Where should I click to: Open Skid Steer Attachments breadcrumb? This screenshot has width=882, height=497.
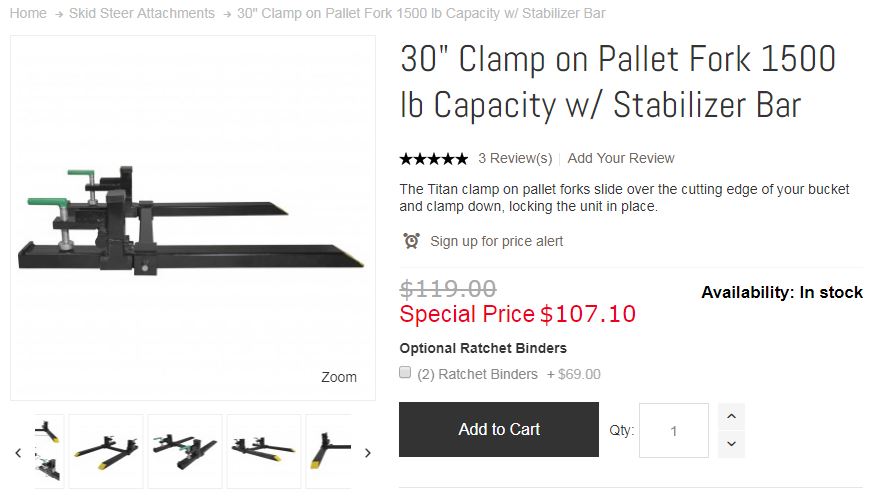(x=142, y=13)
